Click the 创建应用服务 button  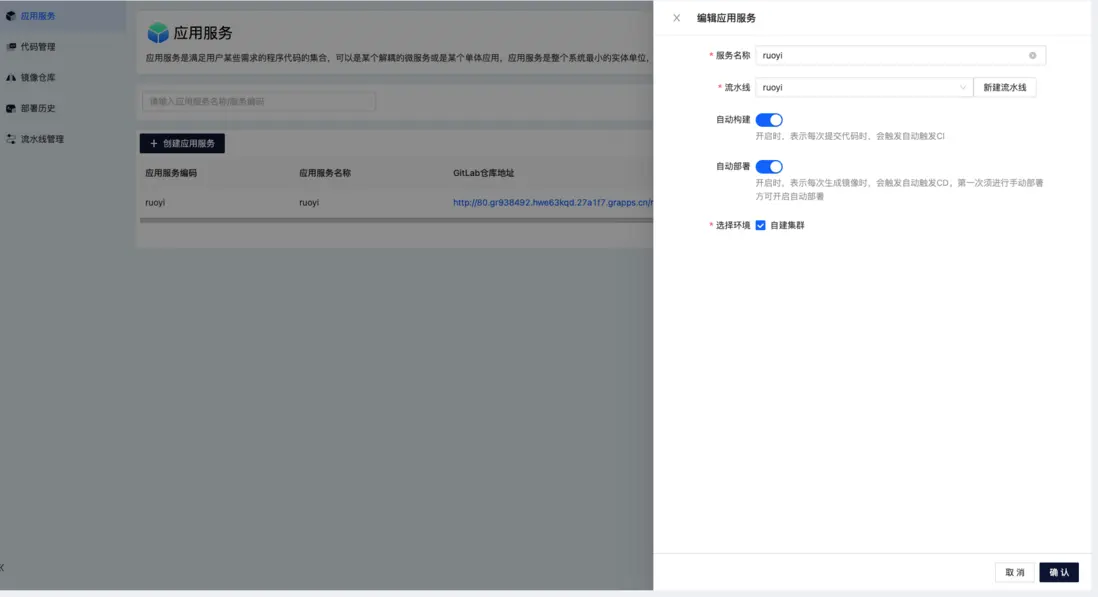182,143
